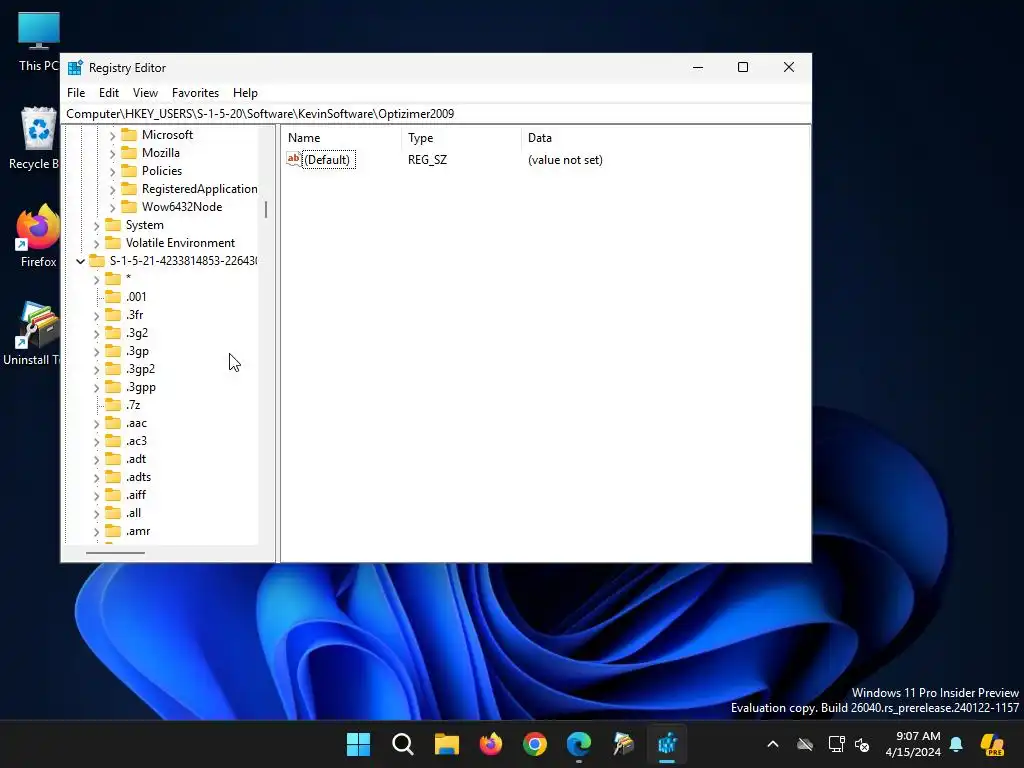1024x768 pixels.
Task: Select the .7z folder icon
Action: (x=113, y=405)
